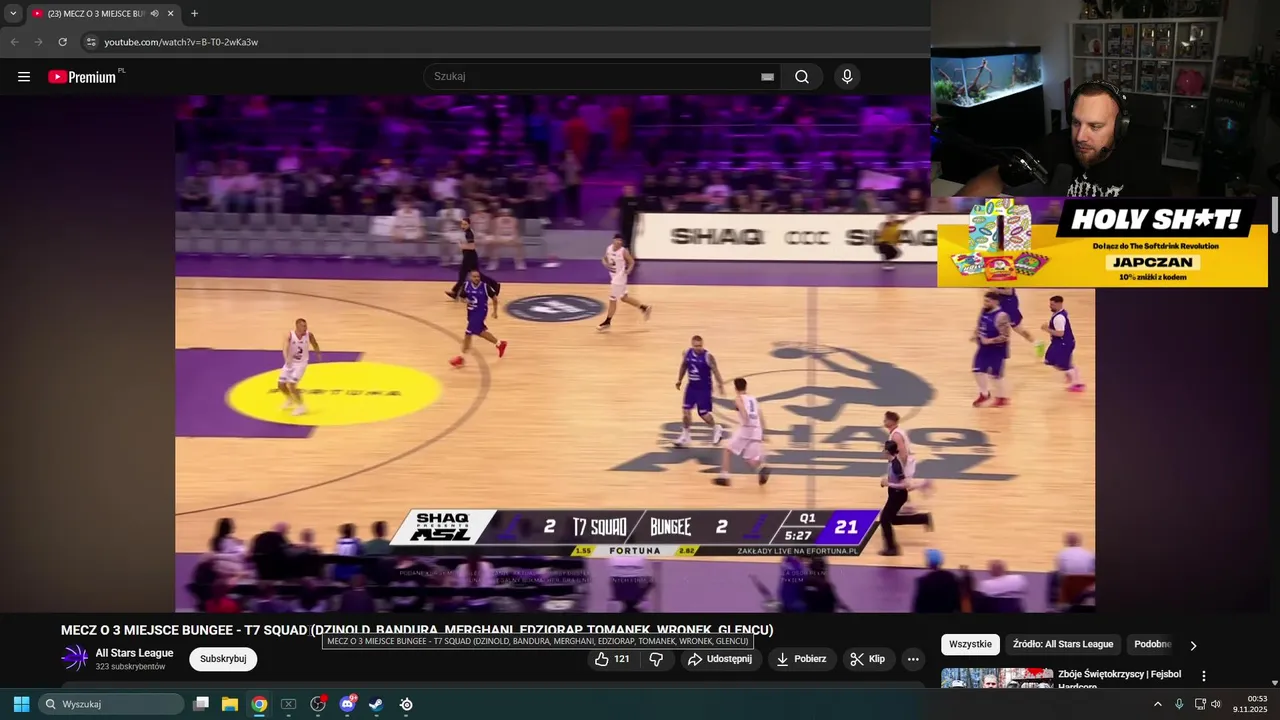Screen dimensions: 1280x720
Task: Open Zbóje Świętokrzyscy video thumbnail
Action: click(997, 679)
